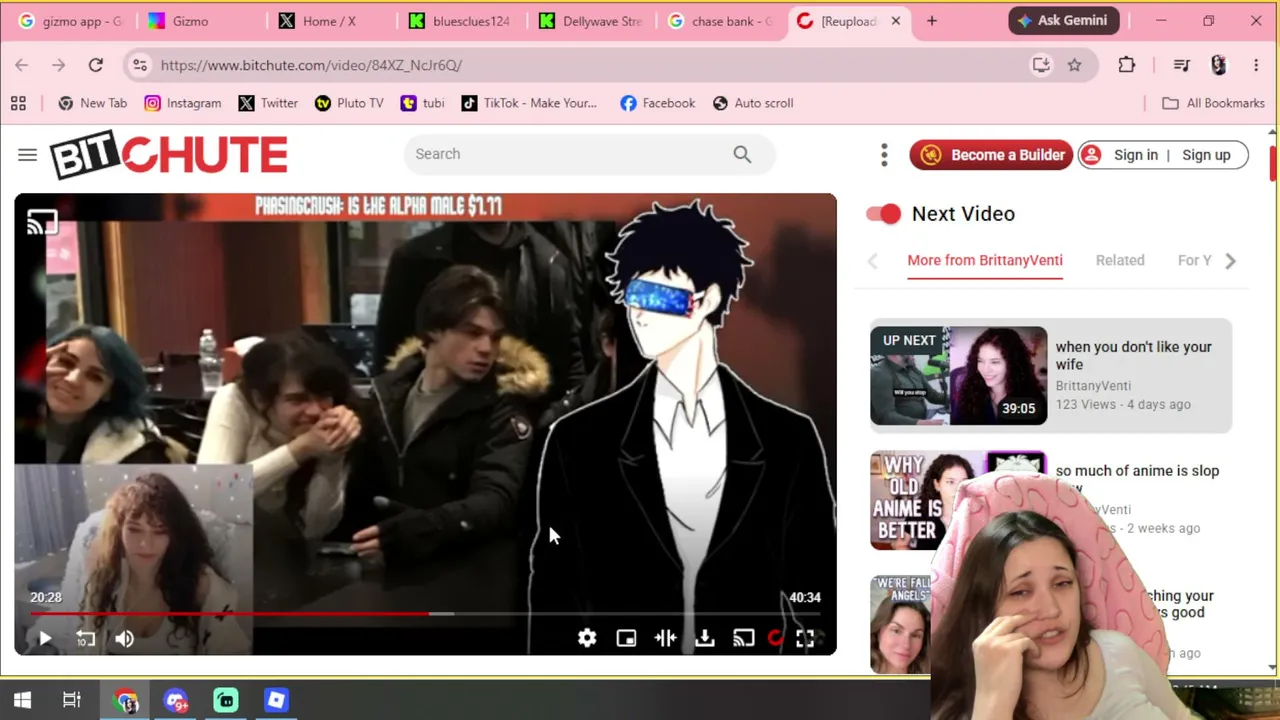This screenshot has height=720, width=1280.
Task: Click Become a Builder button
Action: tap(991, 155)
